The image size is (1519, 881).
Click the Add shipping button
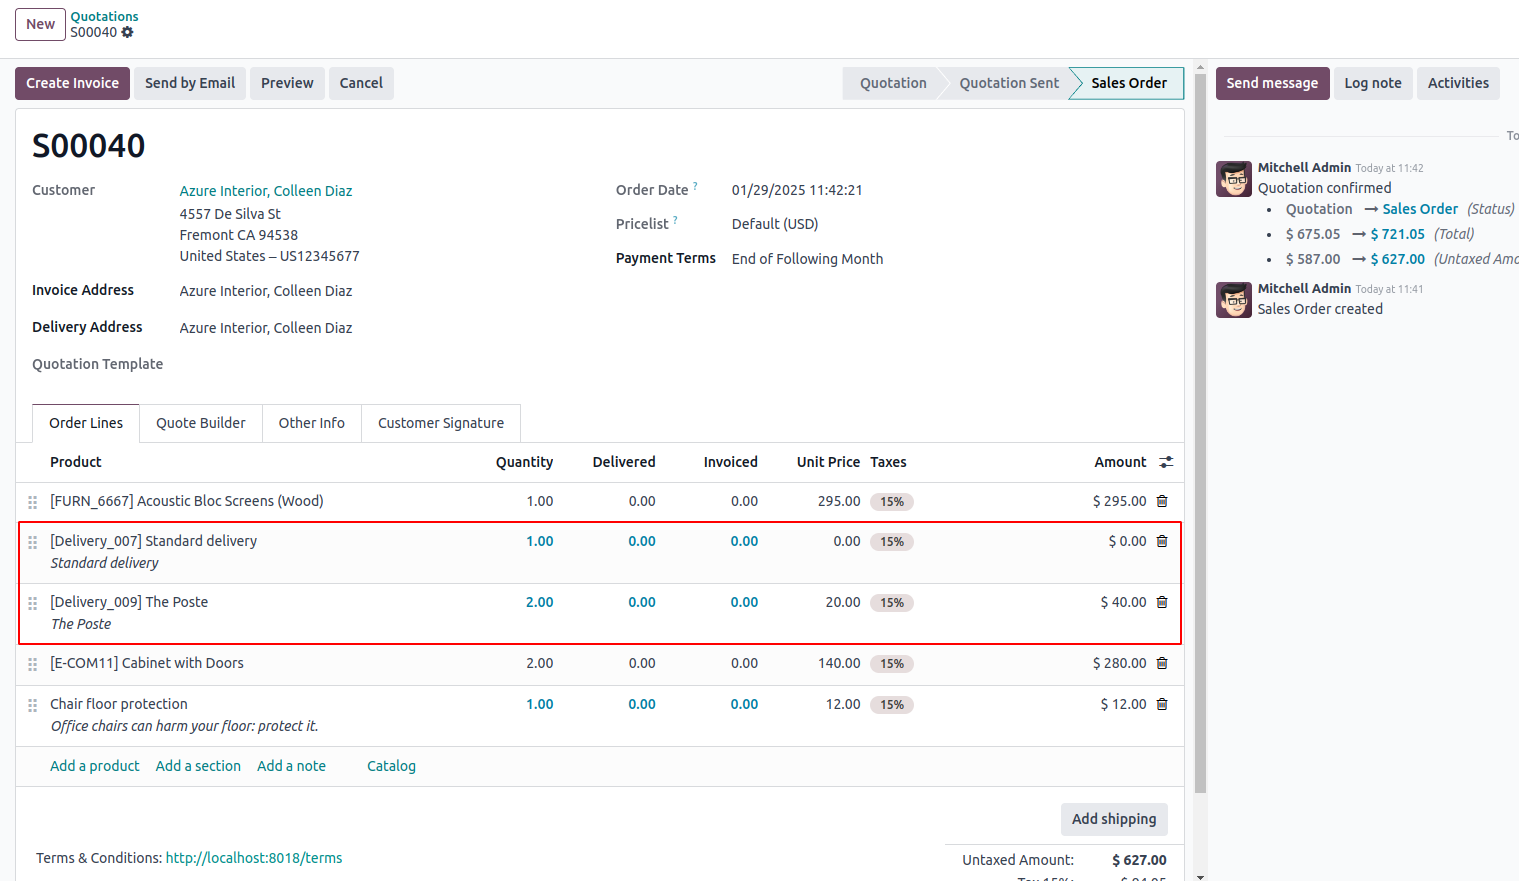(1113, 819)
